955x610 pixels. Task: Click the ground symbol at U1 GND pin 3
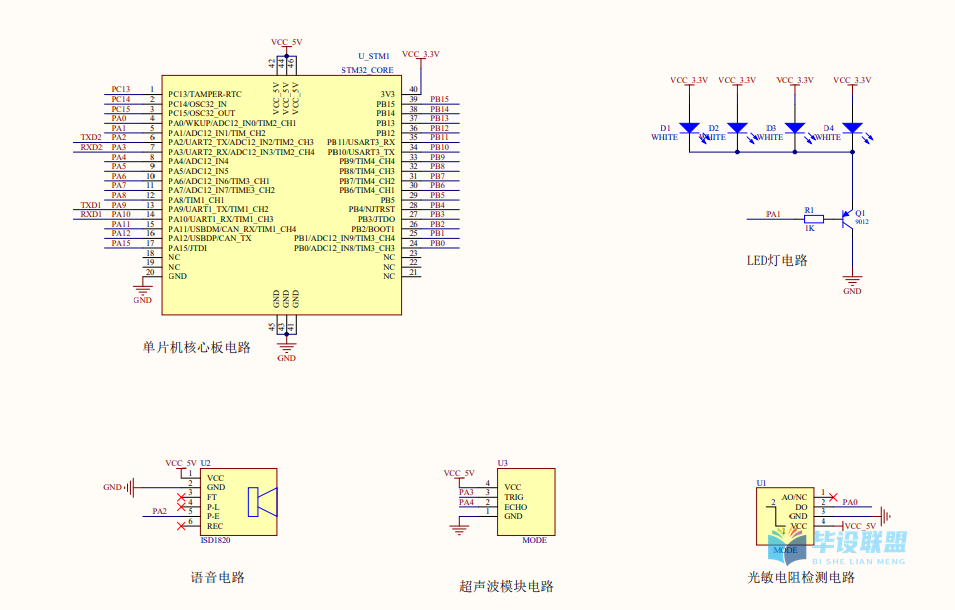(885, 516)
